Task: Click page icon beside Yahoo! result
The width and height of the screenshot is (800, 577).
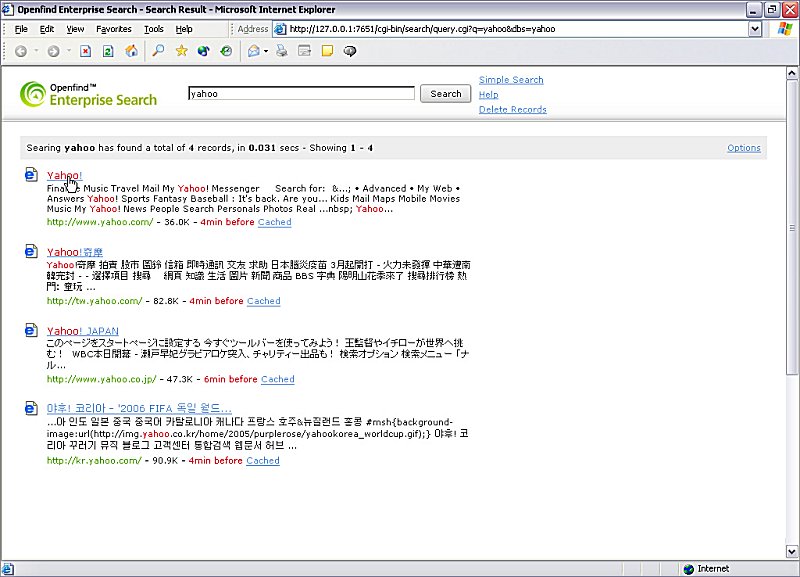Action: [31, 174]
